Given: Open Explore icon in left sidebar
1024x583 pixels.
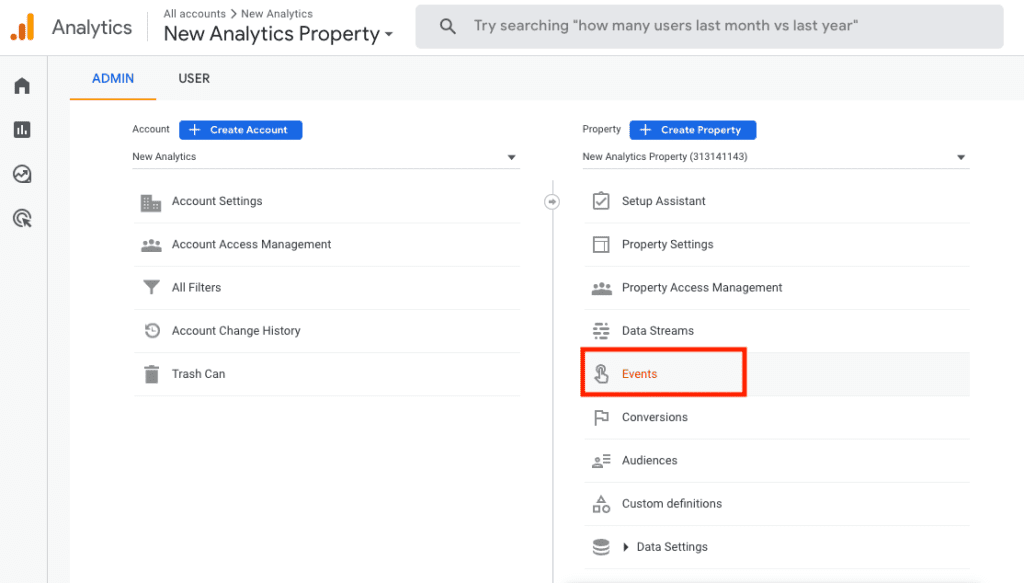Looking at the screenshot, I should 22,174.
